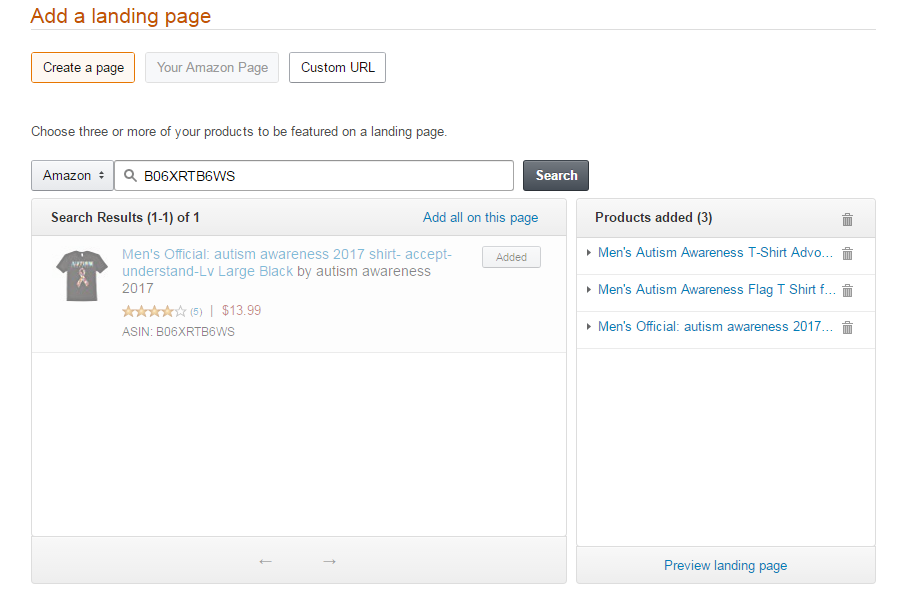Open the Men's Official: autism awareness 2017 shirt result title
This screenshot has height=603, width=898.
click(286, 262)
